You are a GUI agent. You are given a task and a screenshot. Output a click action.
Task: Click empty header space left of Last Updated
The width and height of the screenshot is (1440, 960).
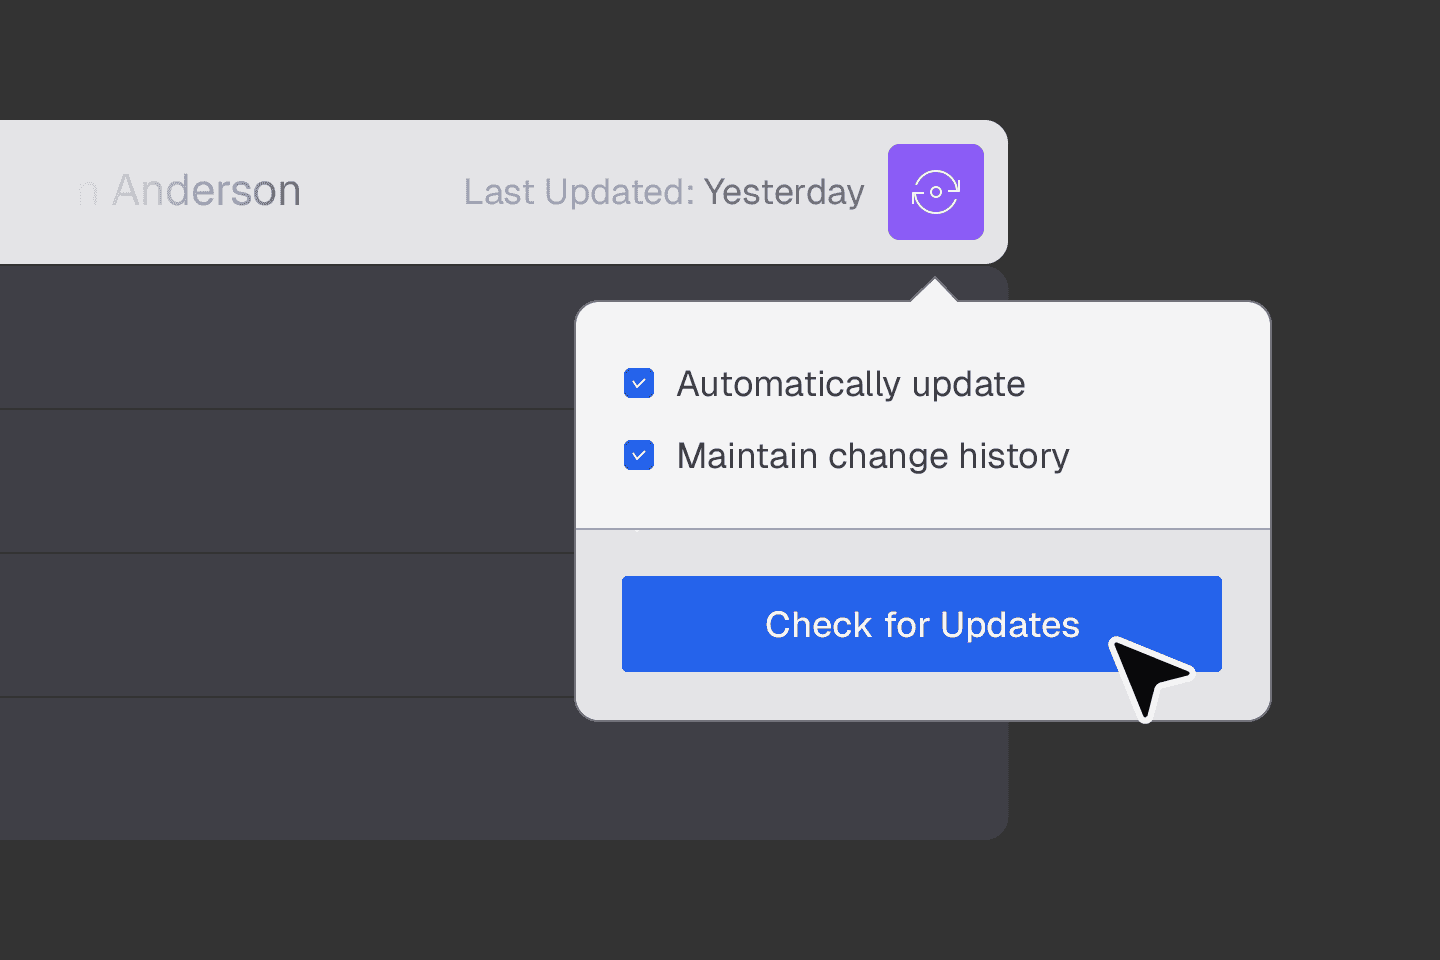[380, 192]
